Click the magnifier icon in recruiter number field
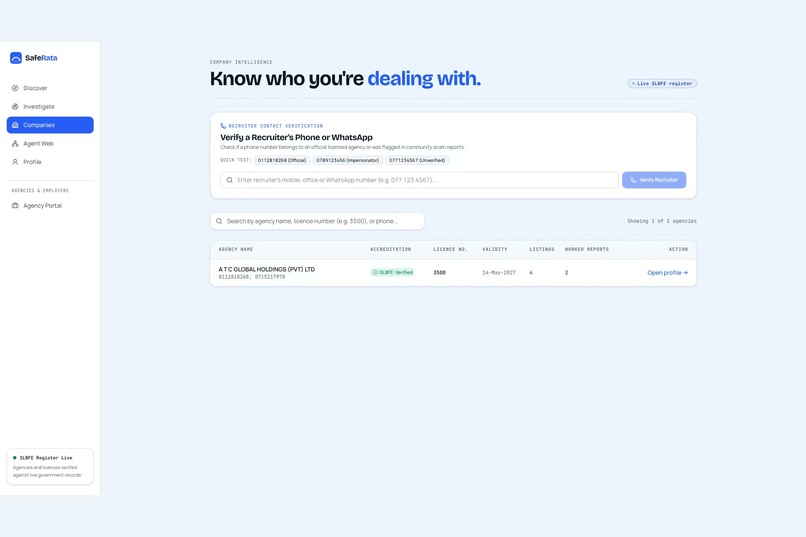 click(x=230, y=180)
